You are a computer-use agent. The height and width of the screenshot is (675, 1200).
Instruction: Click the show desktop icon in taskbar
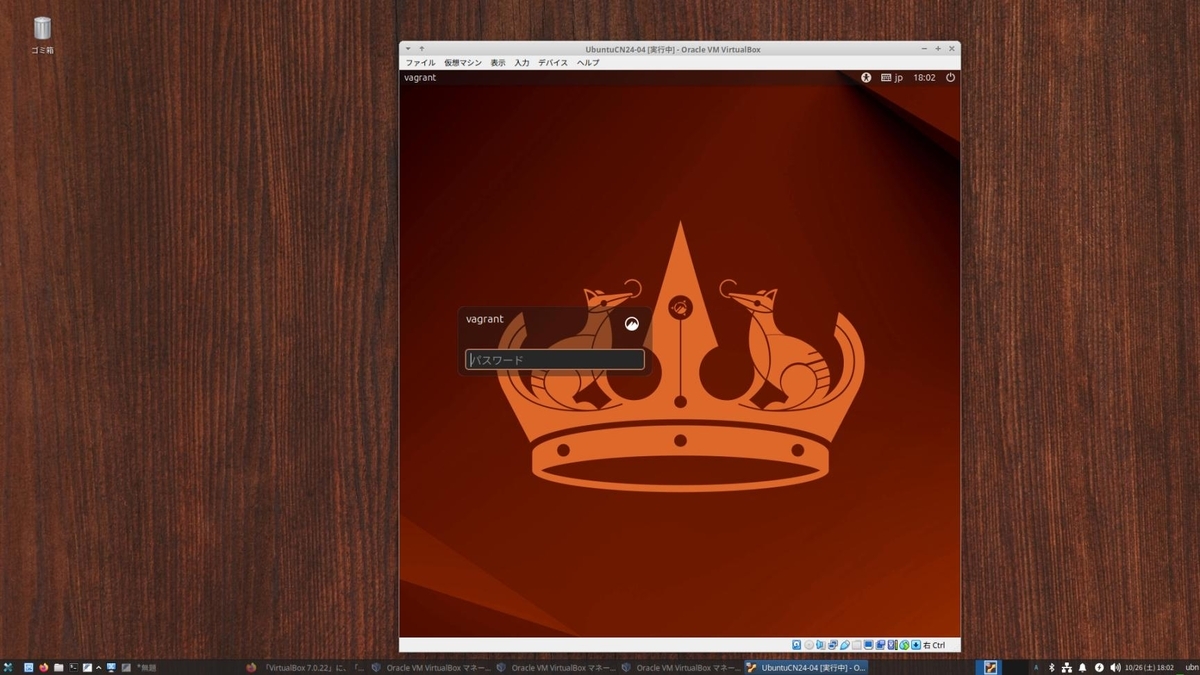point(28,667)
